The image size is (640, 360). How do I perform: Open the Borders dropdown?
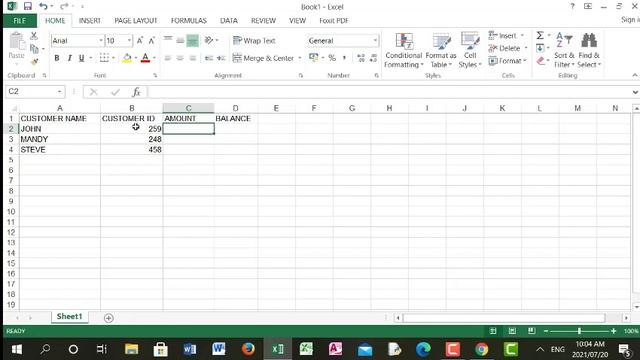[x=113, y=58]
